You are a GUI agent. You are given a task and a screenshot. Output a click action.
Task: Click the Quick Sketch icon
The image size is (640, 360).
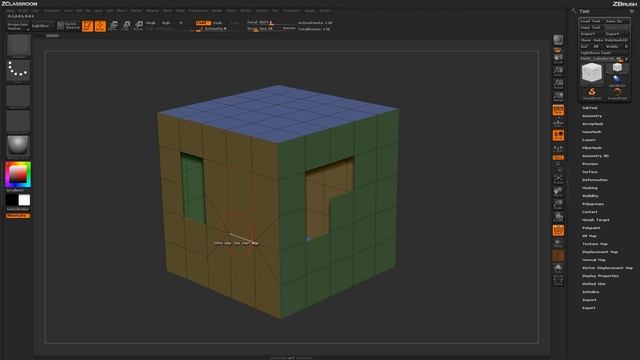coord(68,26)
